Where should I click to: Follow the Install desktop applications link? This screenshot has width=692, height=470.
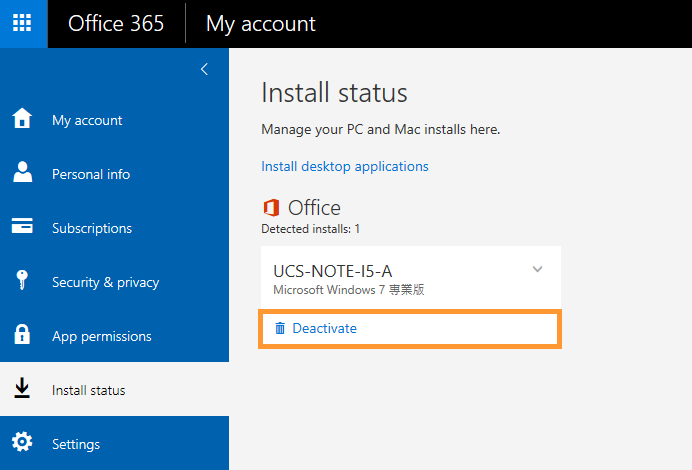tap(345, 166)
